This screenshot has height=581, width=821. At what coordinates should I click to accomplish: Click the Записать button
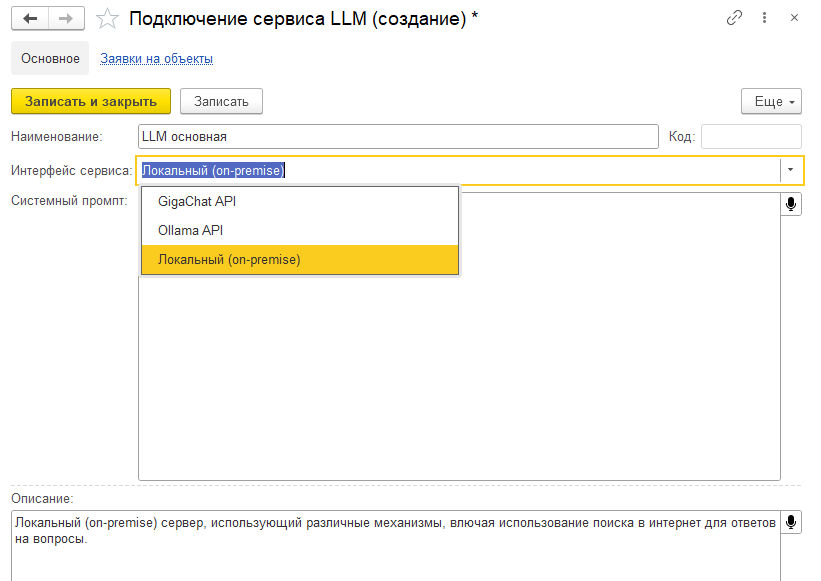(220, 100)
